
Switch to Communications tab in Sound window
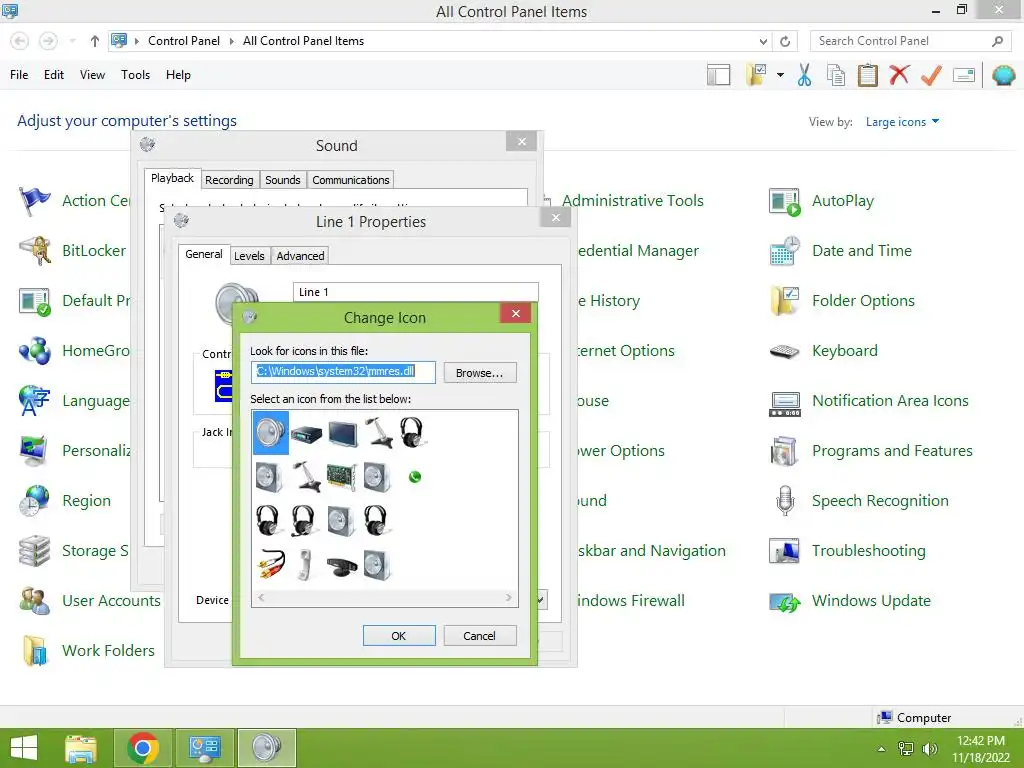pyautogui.click(x=351, y=180)
